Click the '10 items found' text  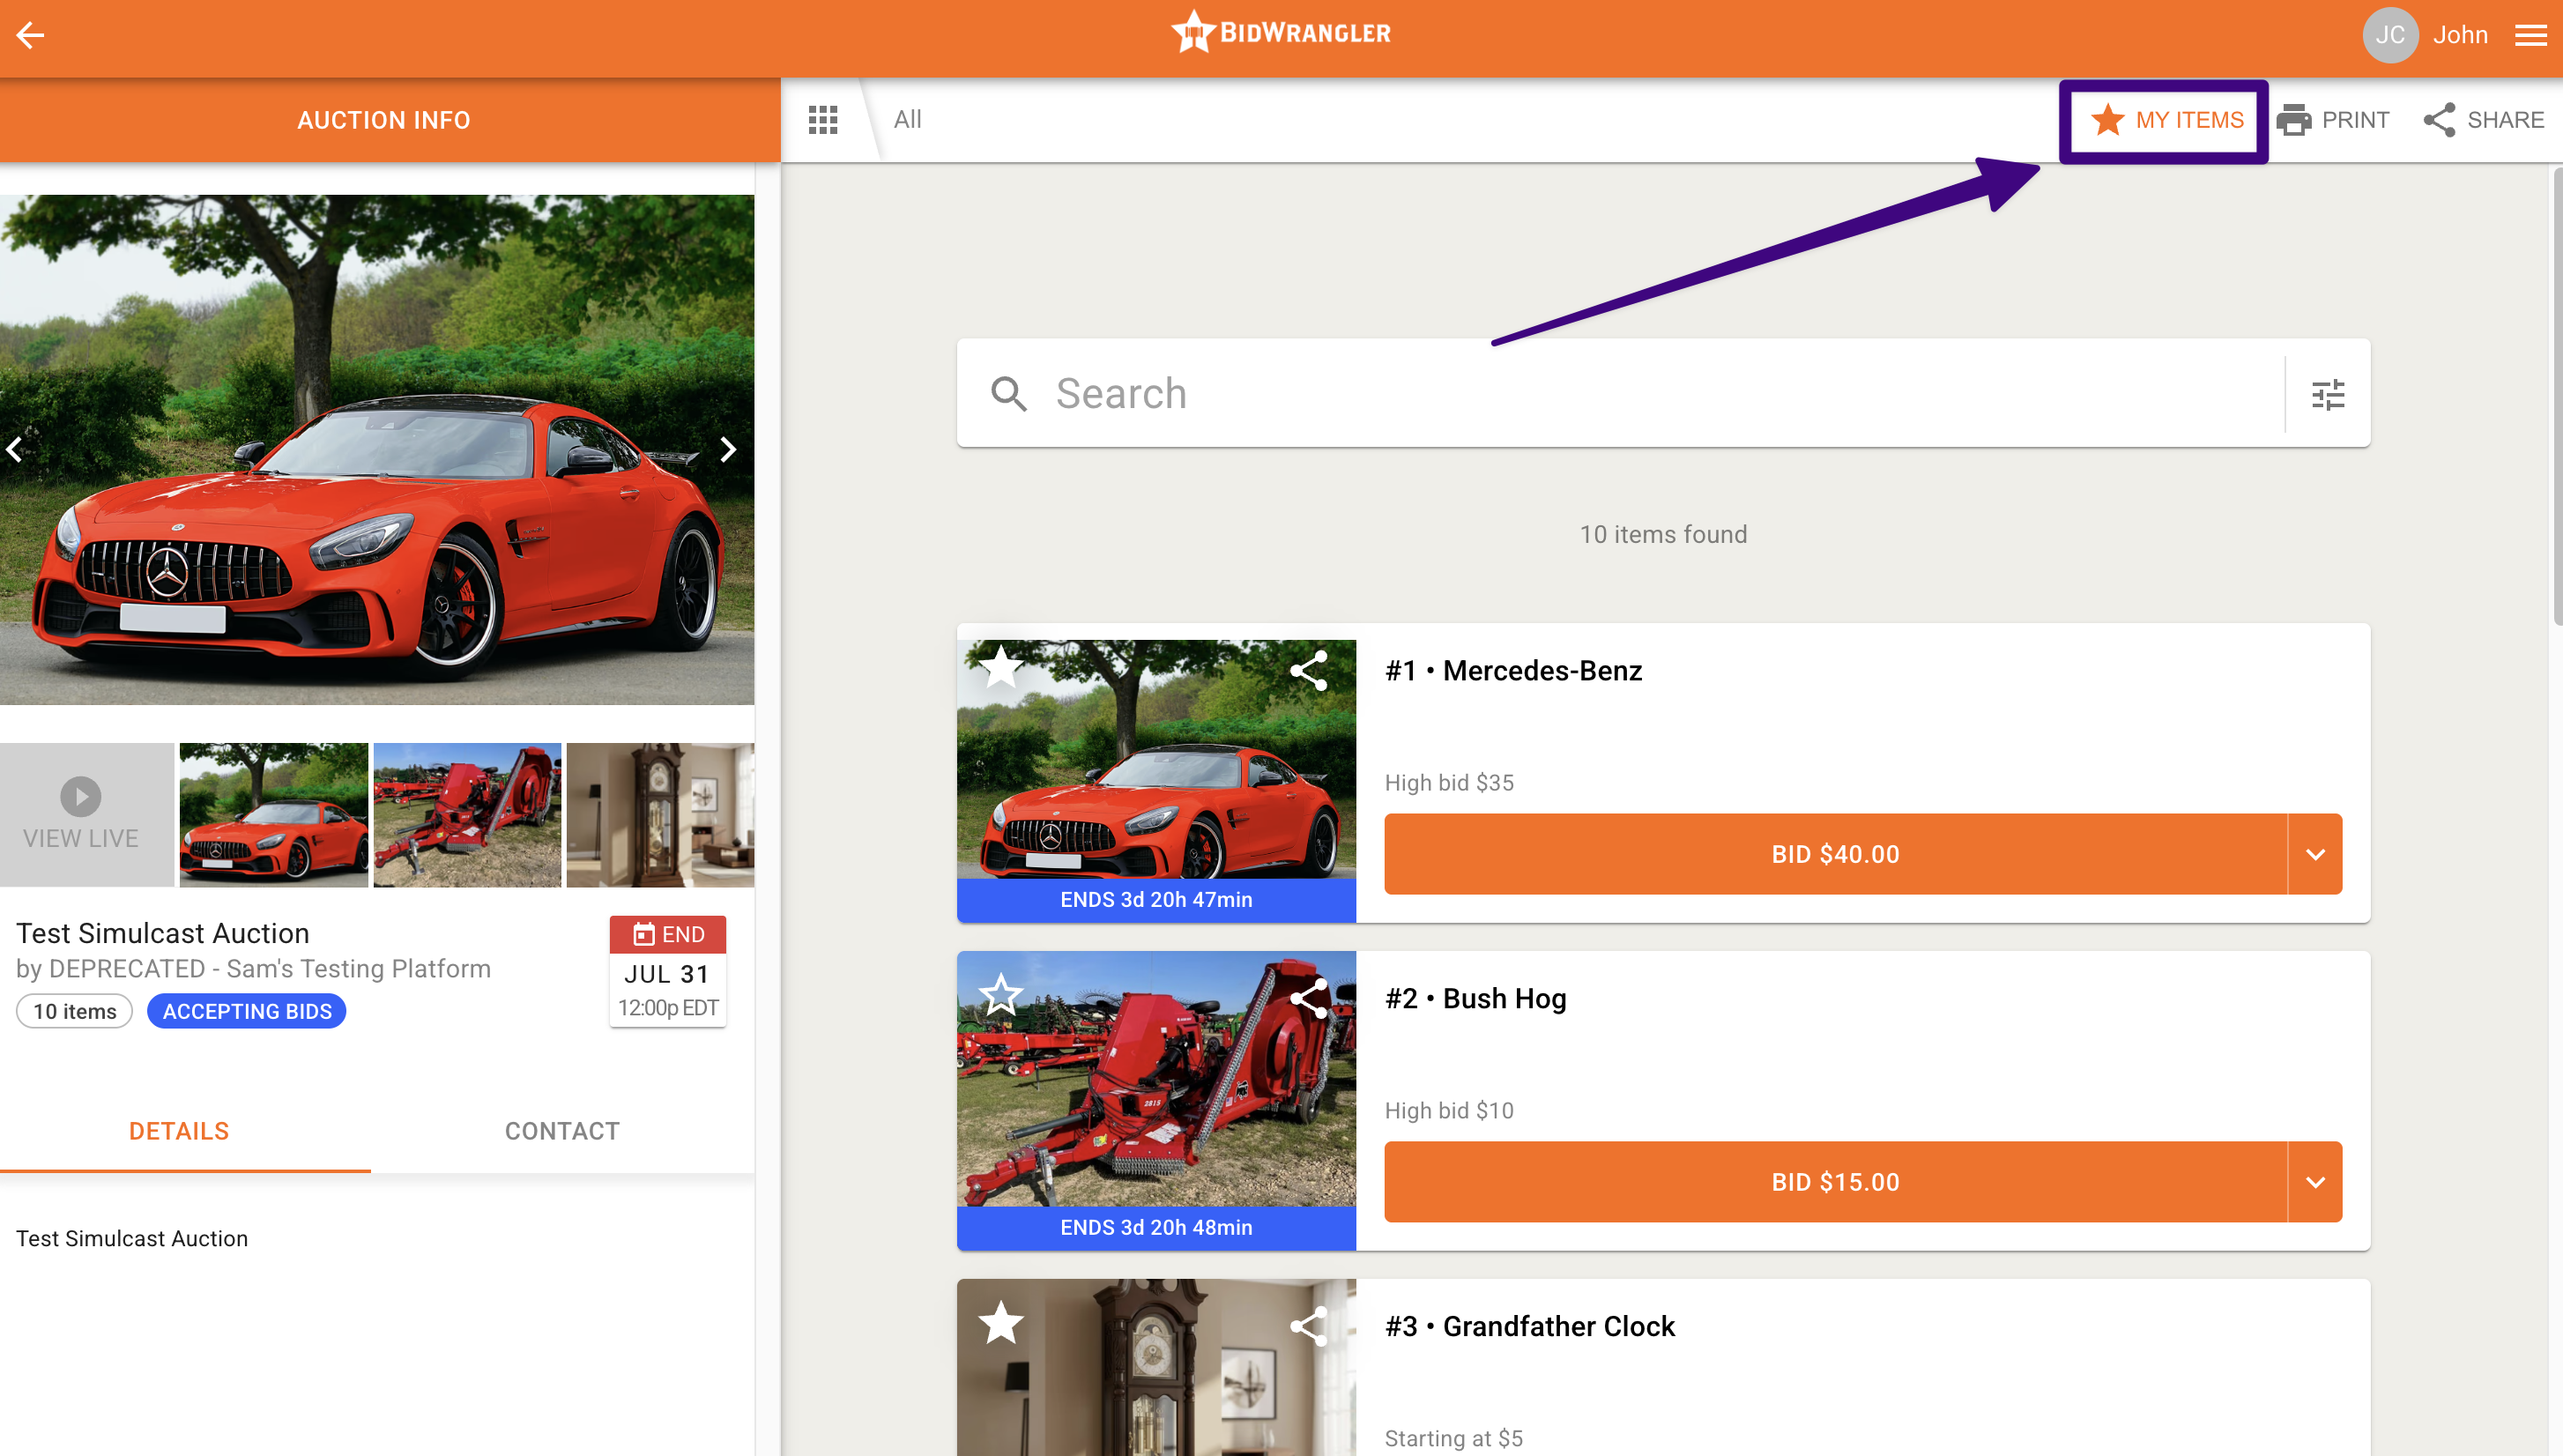[x=1663, y=535]
